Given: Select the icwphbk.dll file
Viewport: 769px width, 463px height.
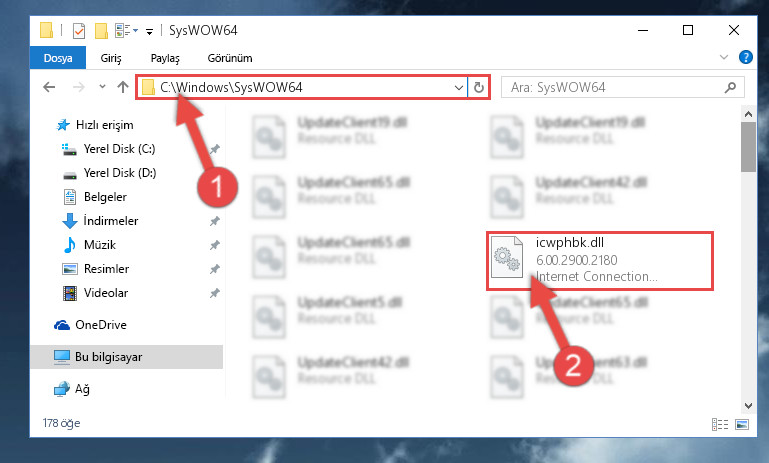Looking at the screenshot, I should [x=599, y=261].
